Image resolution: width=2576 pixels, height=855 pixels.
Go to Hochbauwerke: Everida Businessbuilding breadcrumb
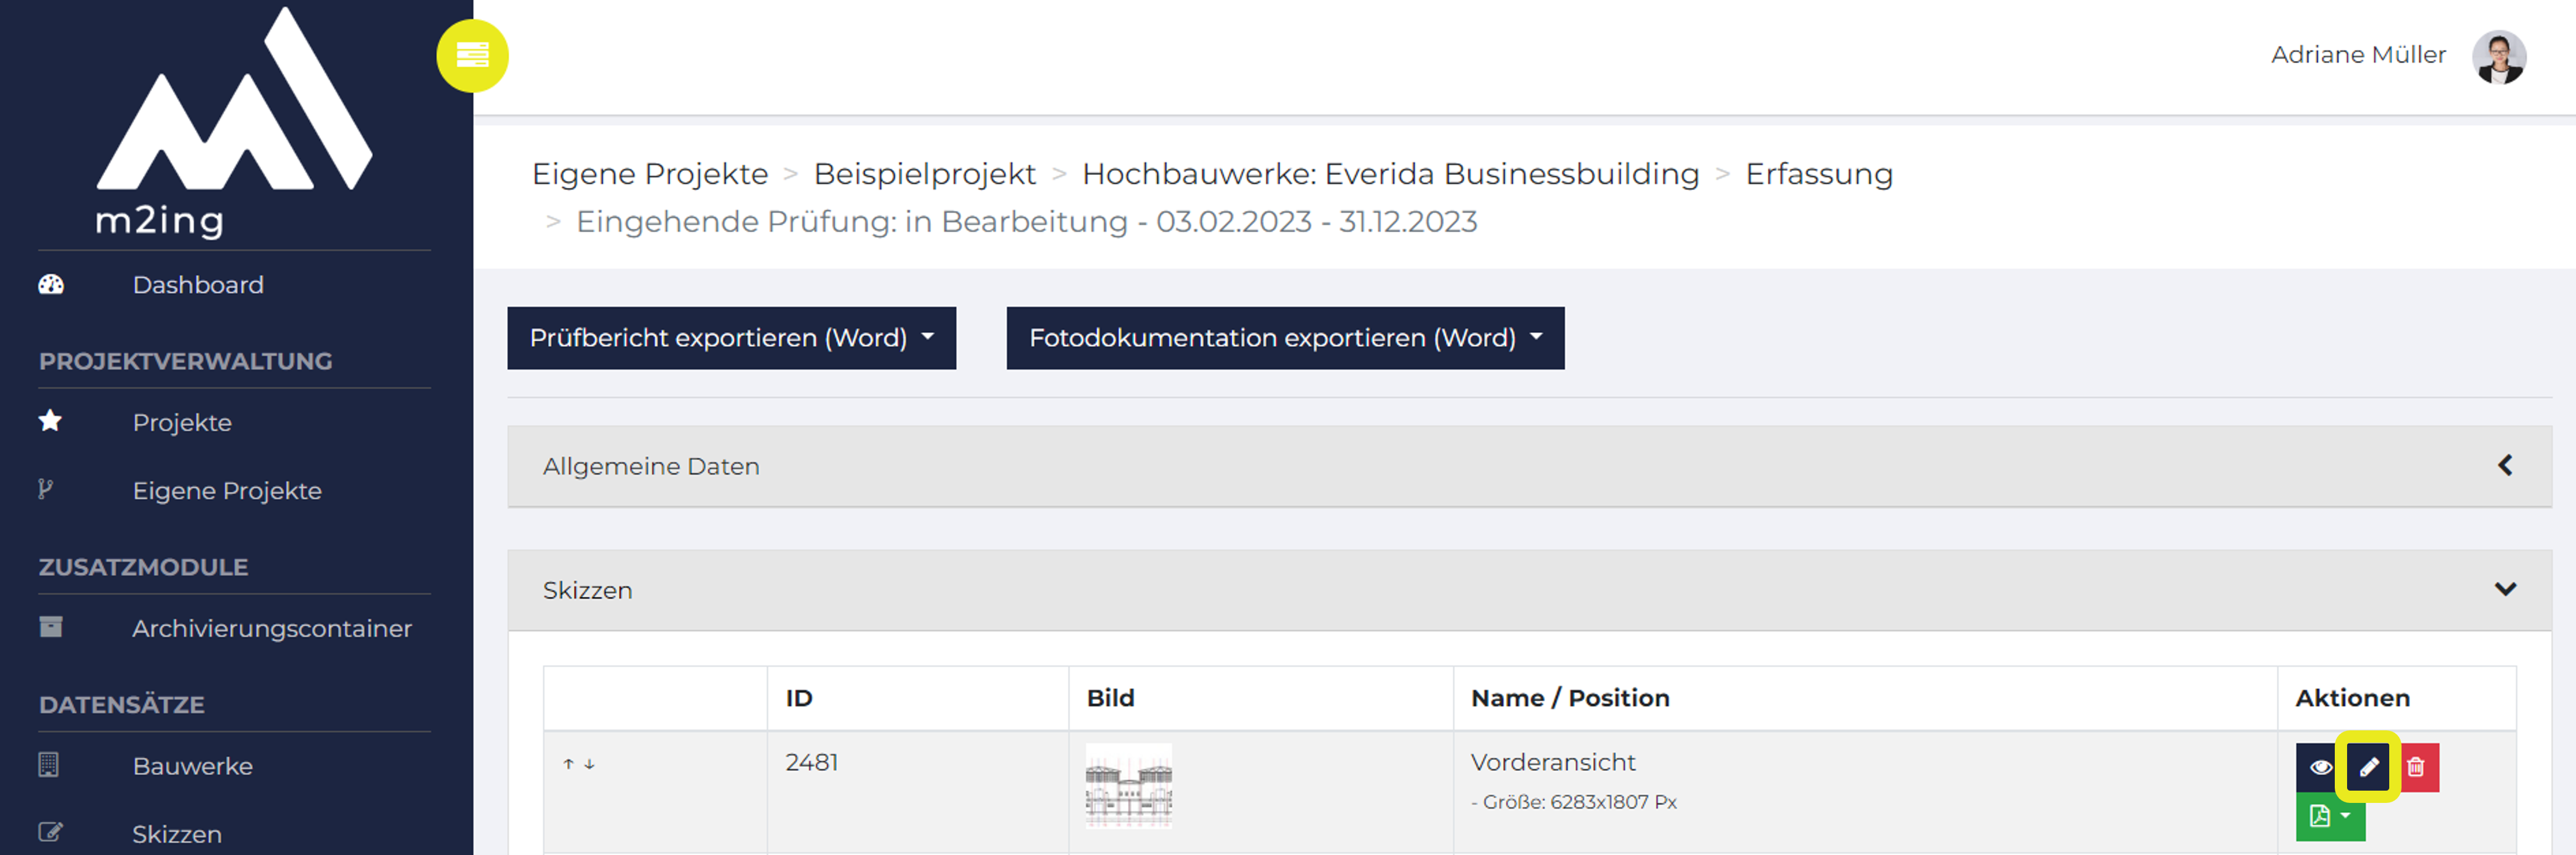click(x=1391, y=174)
